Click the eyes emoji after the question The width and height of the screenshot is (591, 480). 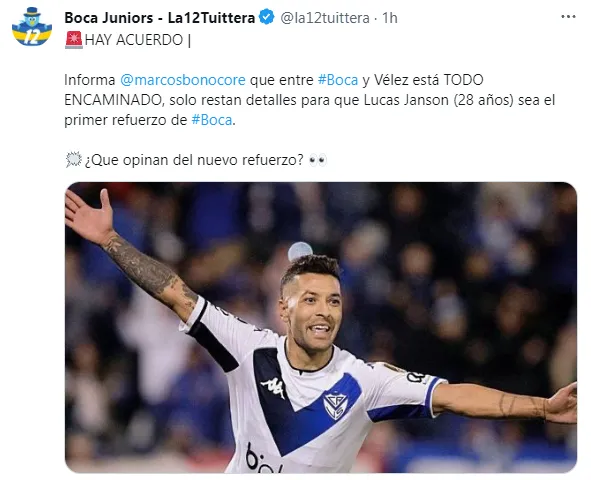(x=317, y=160)
